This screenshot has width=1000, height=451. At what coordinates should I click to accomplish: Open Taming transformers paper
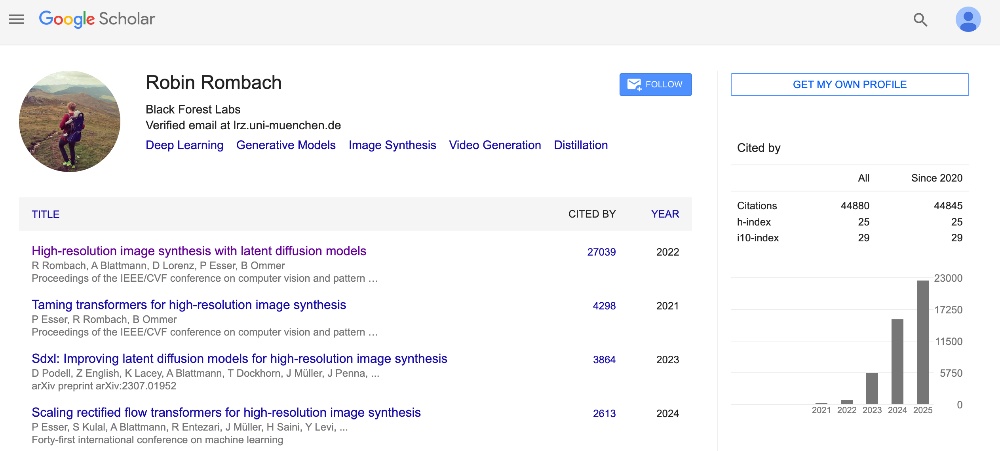[x=189, y=305]
